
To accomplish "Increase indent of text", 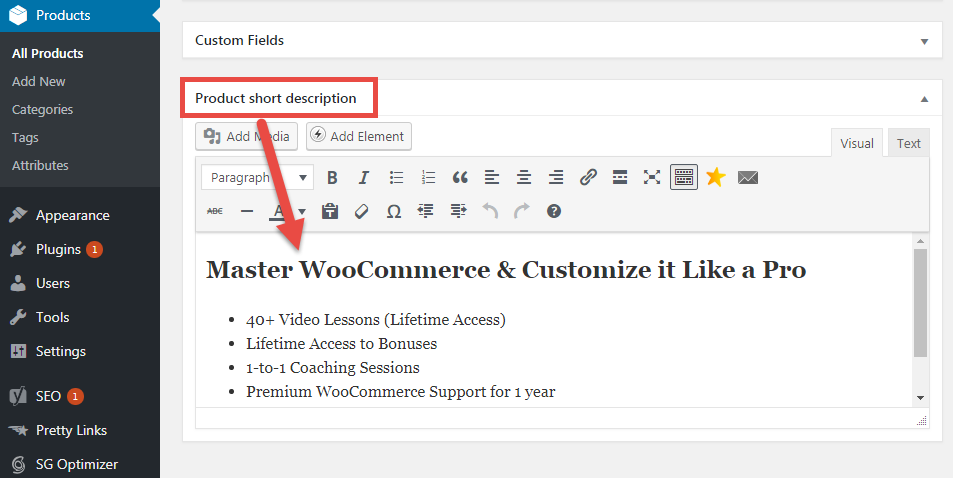I will [x=458, y=211].
